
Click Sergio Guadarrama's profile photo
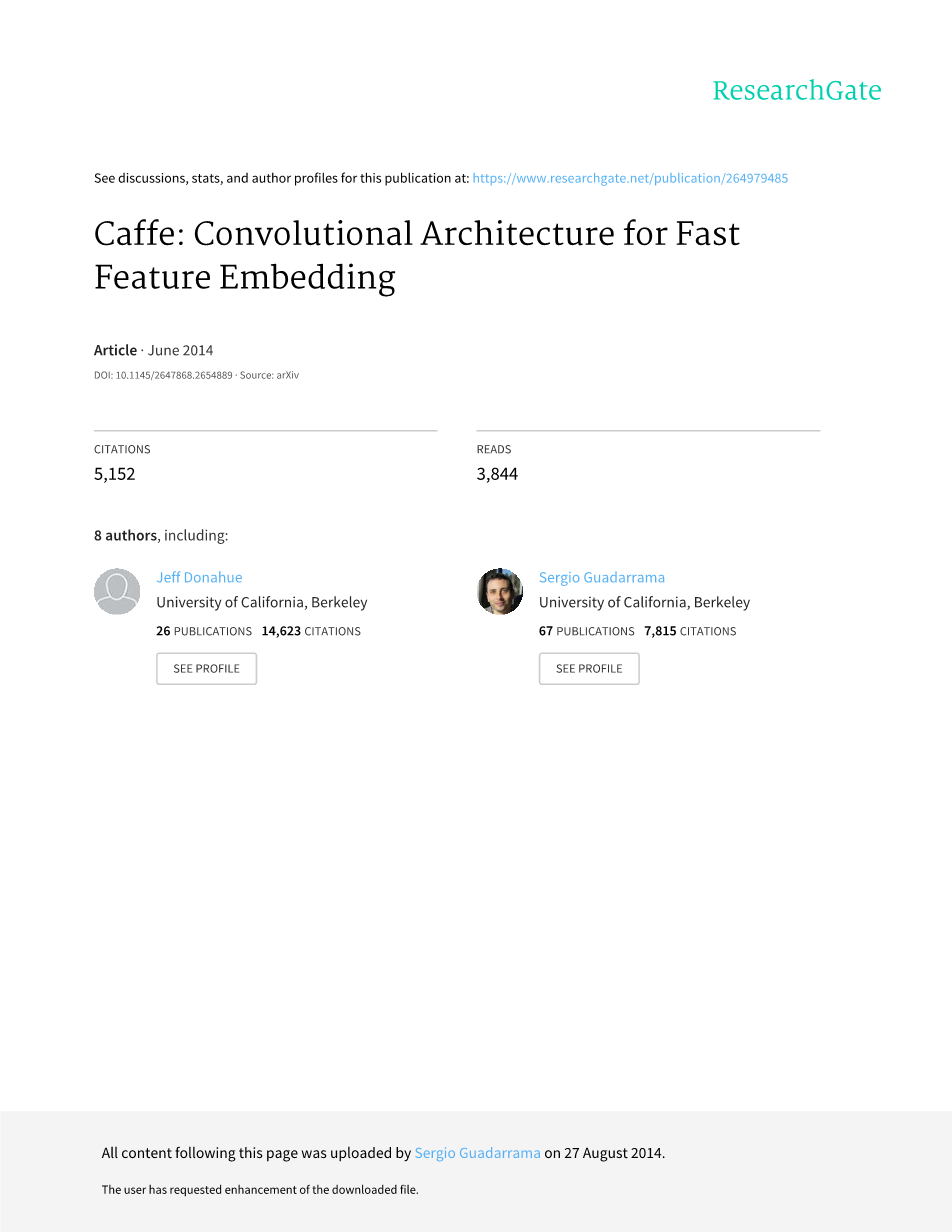pos(500,591)
